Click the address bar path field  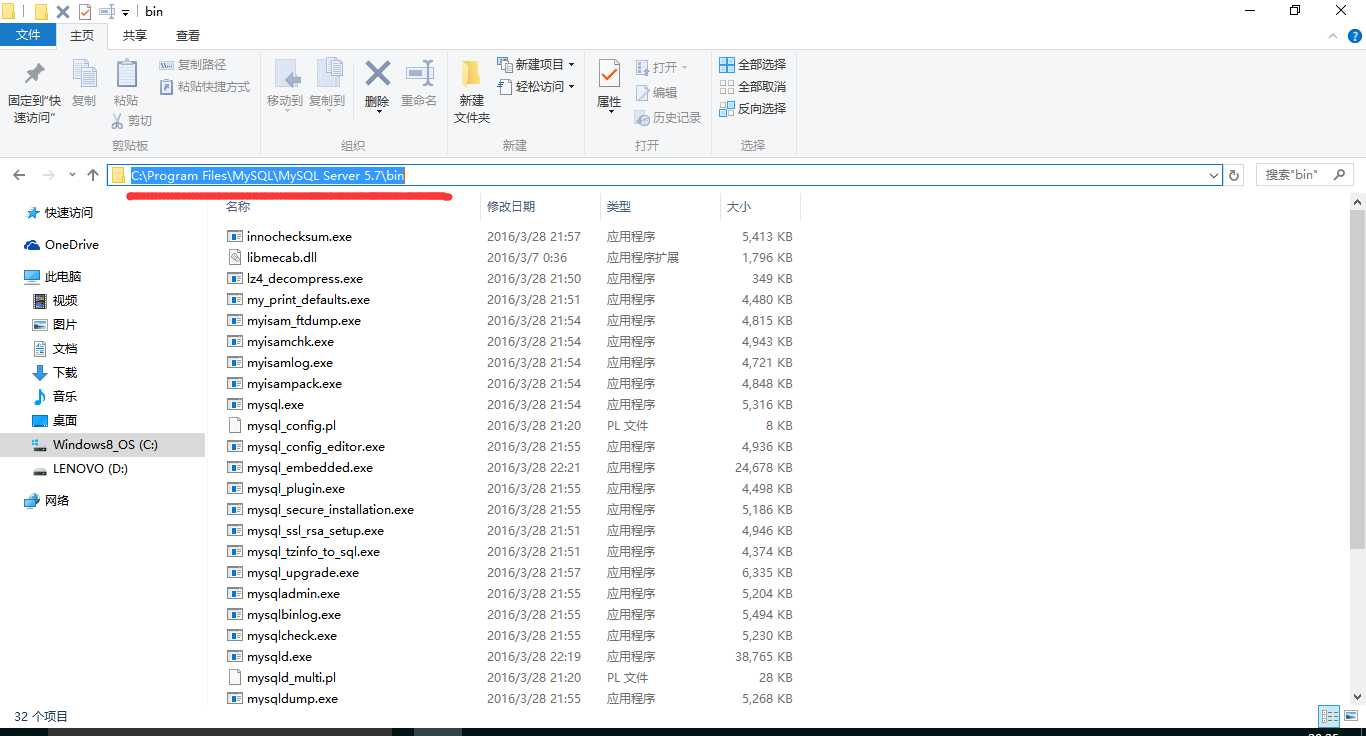(x=664, y=175)
